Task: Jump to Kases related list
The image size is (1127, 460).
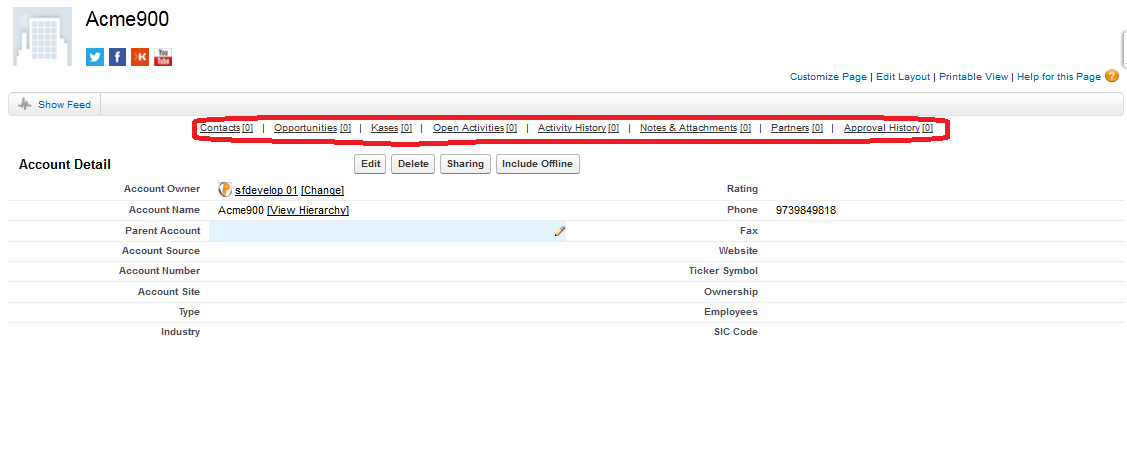Action: (x=391, y=128)
